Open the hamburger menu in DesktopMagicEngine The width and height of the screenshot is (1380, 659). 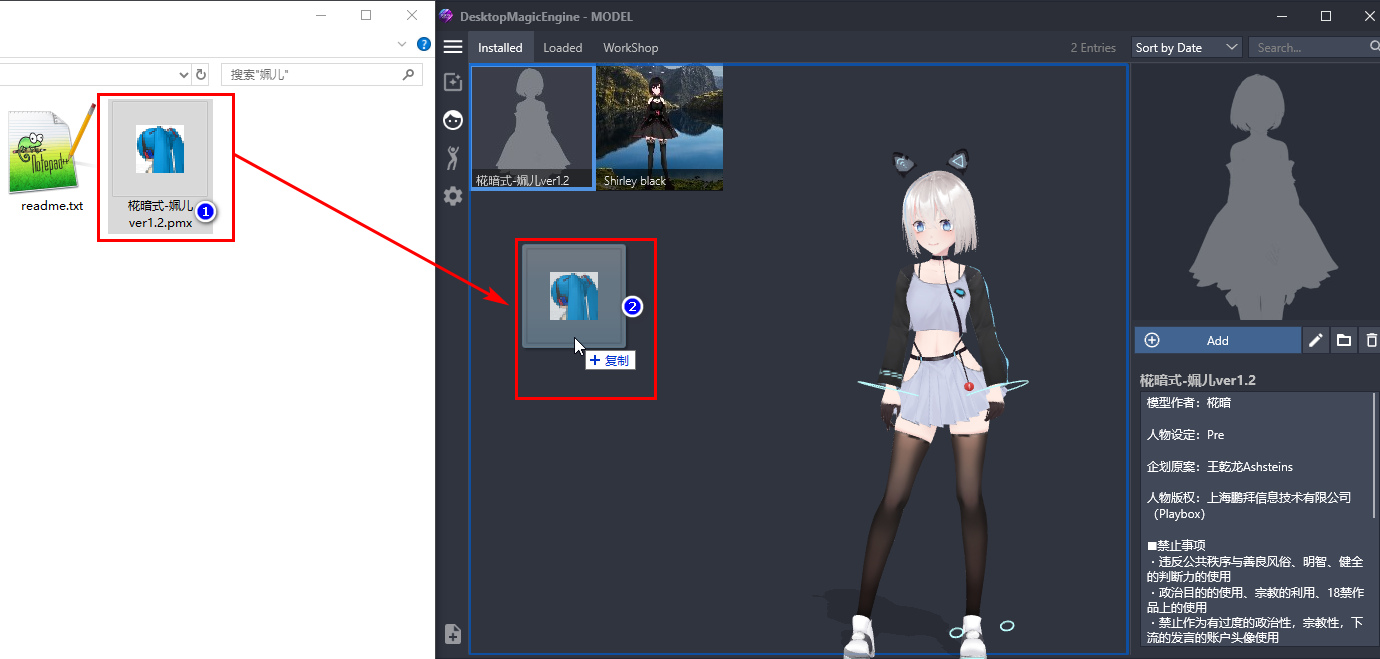pos(453,47)
